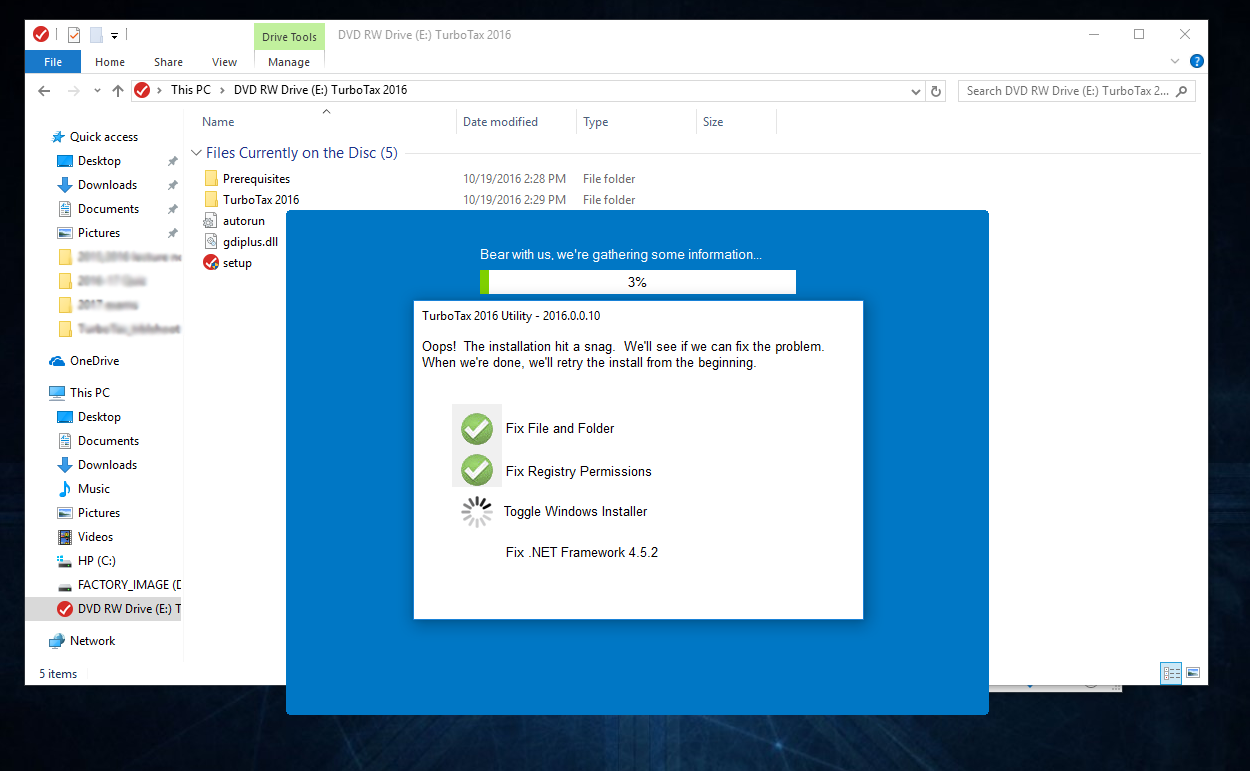This screenshot has height=771, width=1250.
Task: Open Documents under This PC
Action: tap(108, 441)
